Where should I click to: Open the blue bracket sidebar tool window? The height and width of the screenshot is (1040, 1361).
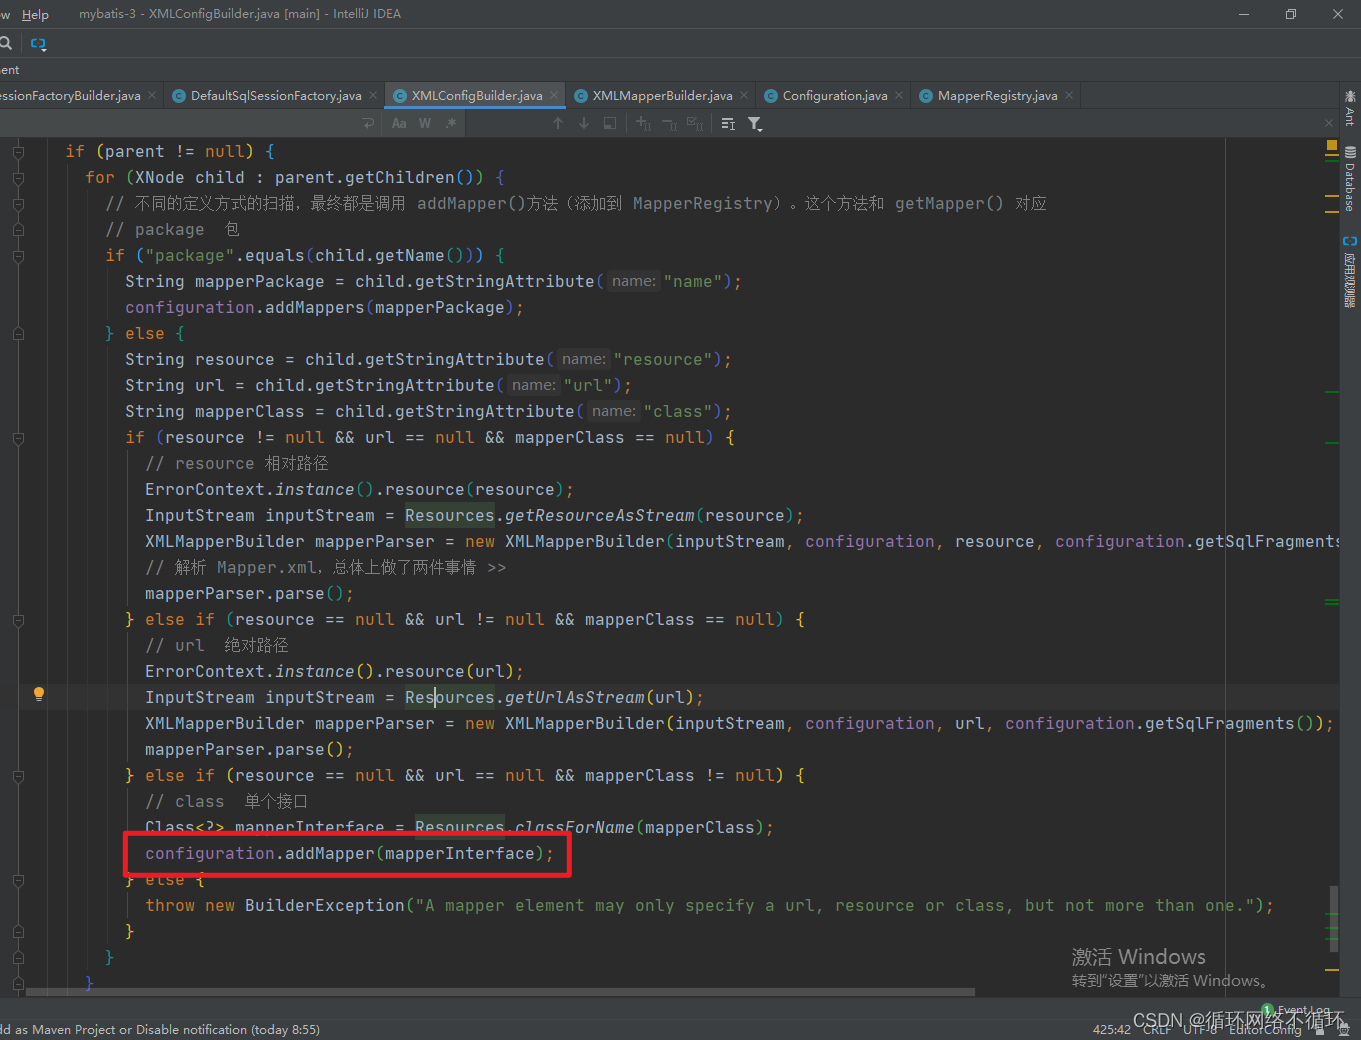coord(1350,271)
